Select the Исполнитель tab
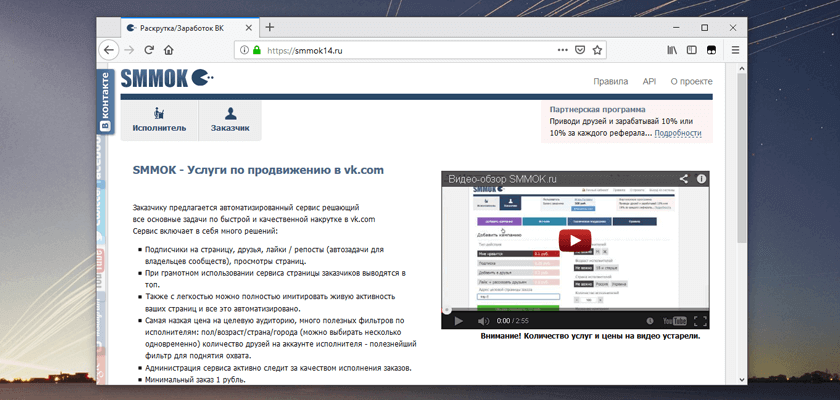 coord(159,120)
